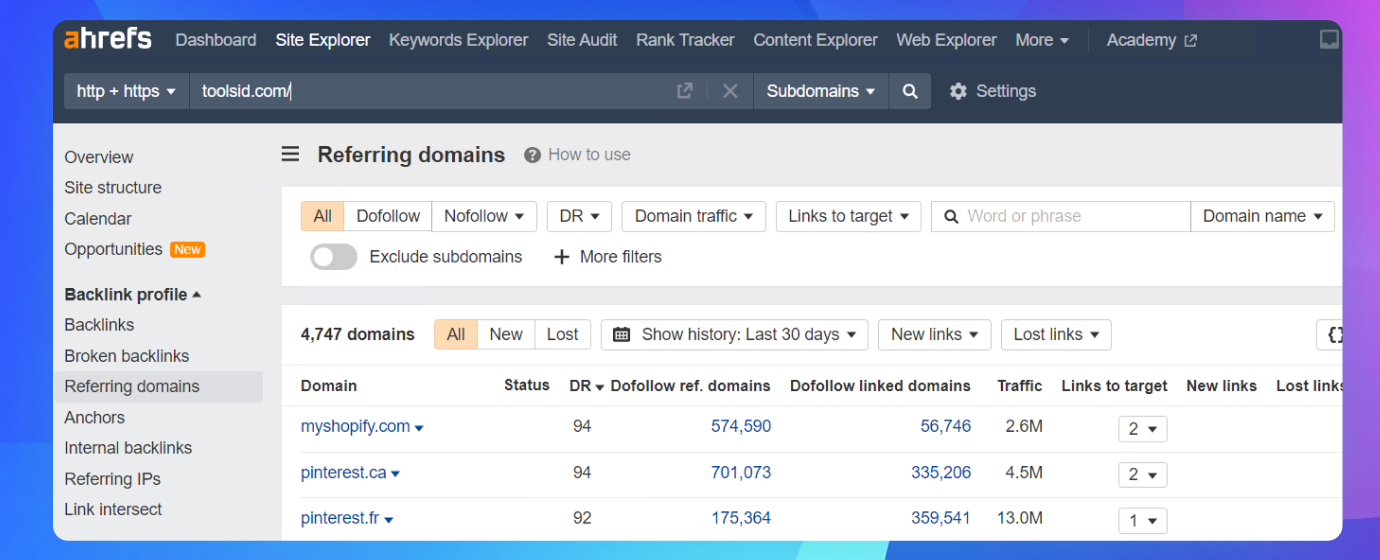This screenshot has height=560, width=1380.
Task: Click the 335,206 dofollow linked domains value
Action: (941, 472)
